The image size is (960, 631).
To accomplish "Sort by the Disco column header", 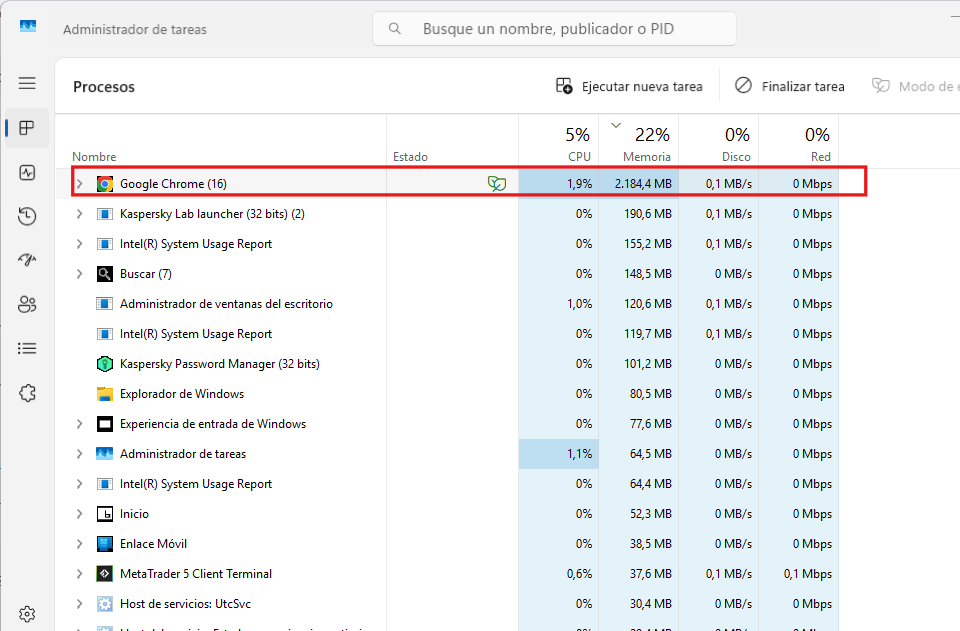I will point(719,141).
